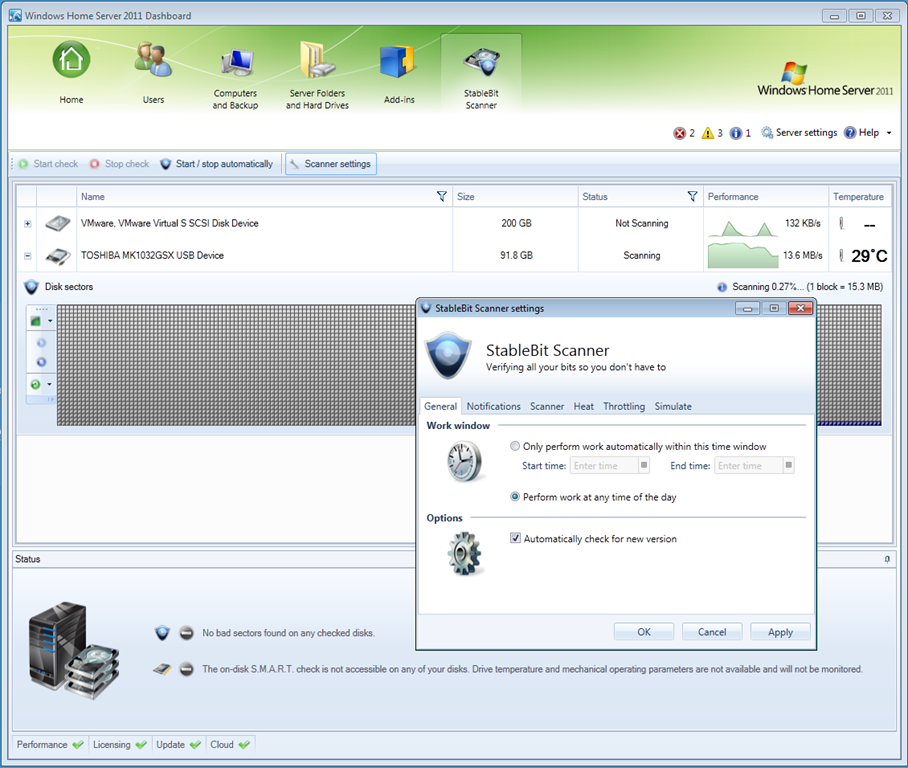This screenshot has width=908, height=768.
Task: Open the End time picker dropdown
Action: (788, 465)
